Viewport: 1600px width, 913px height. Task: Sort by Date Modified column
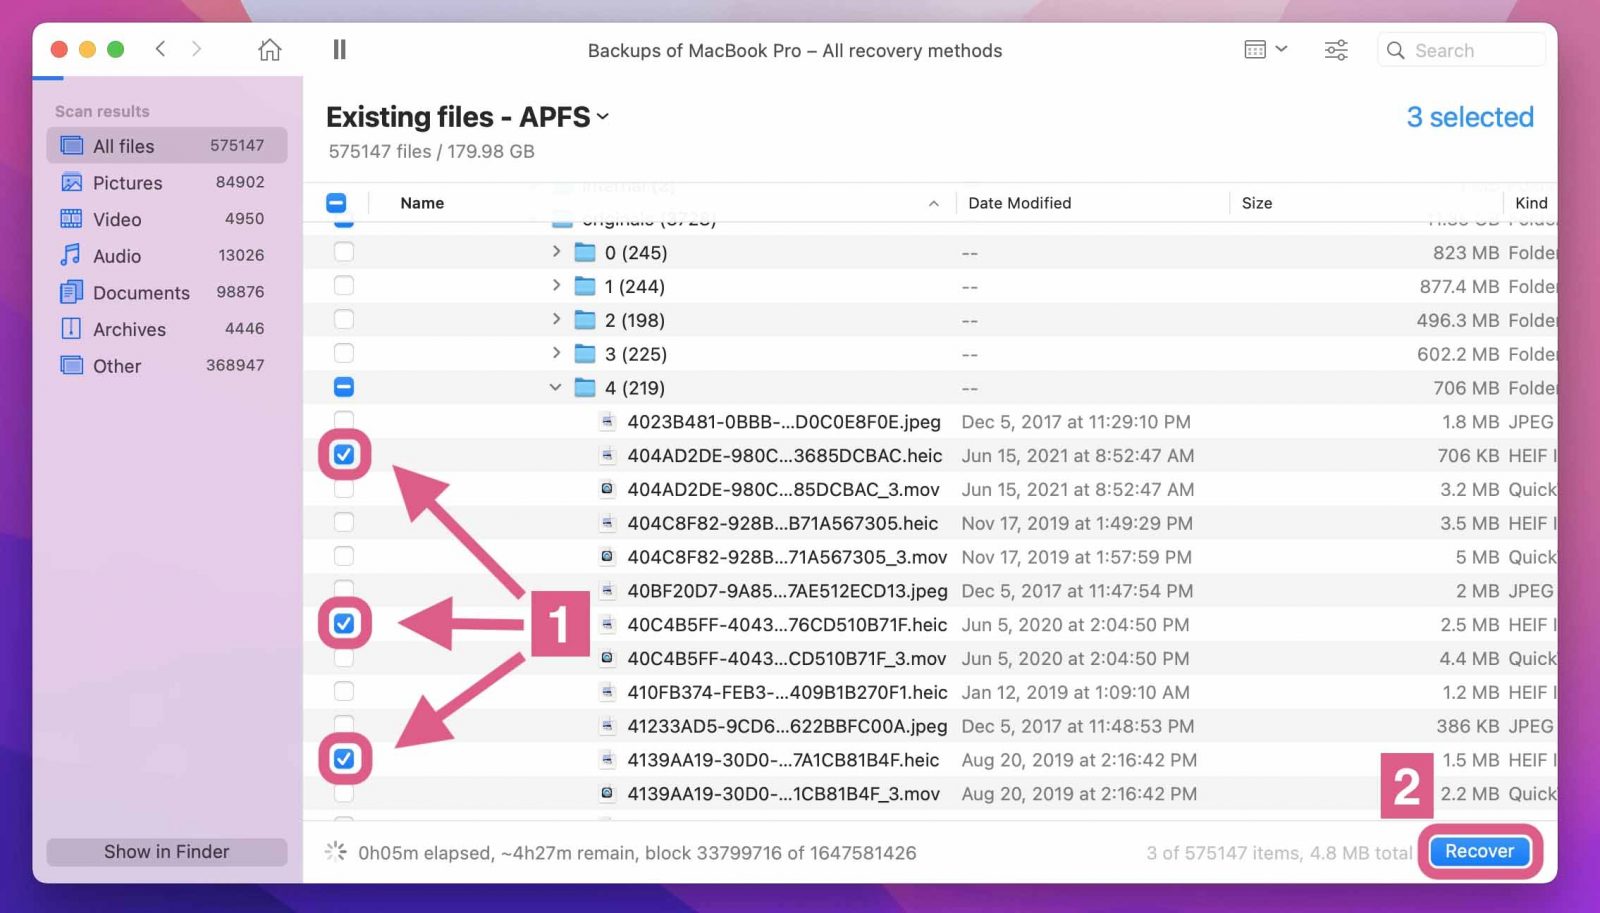[1019, 203]
